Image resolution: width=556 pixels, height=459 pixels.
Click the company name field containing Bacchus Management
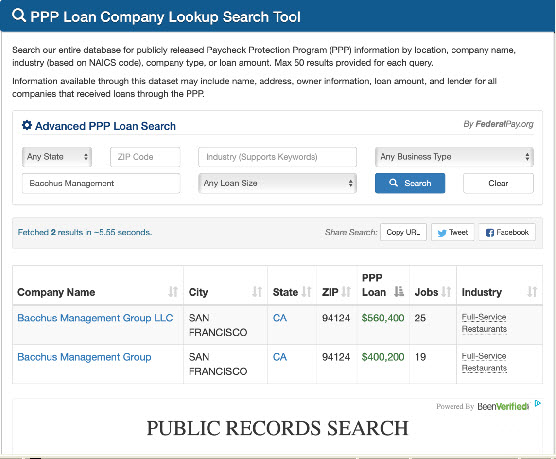101,183
